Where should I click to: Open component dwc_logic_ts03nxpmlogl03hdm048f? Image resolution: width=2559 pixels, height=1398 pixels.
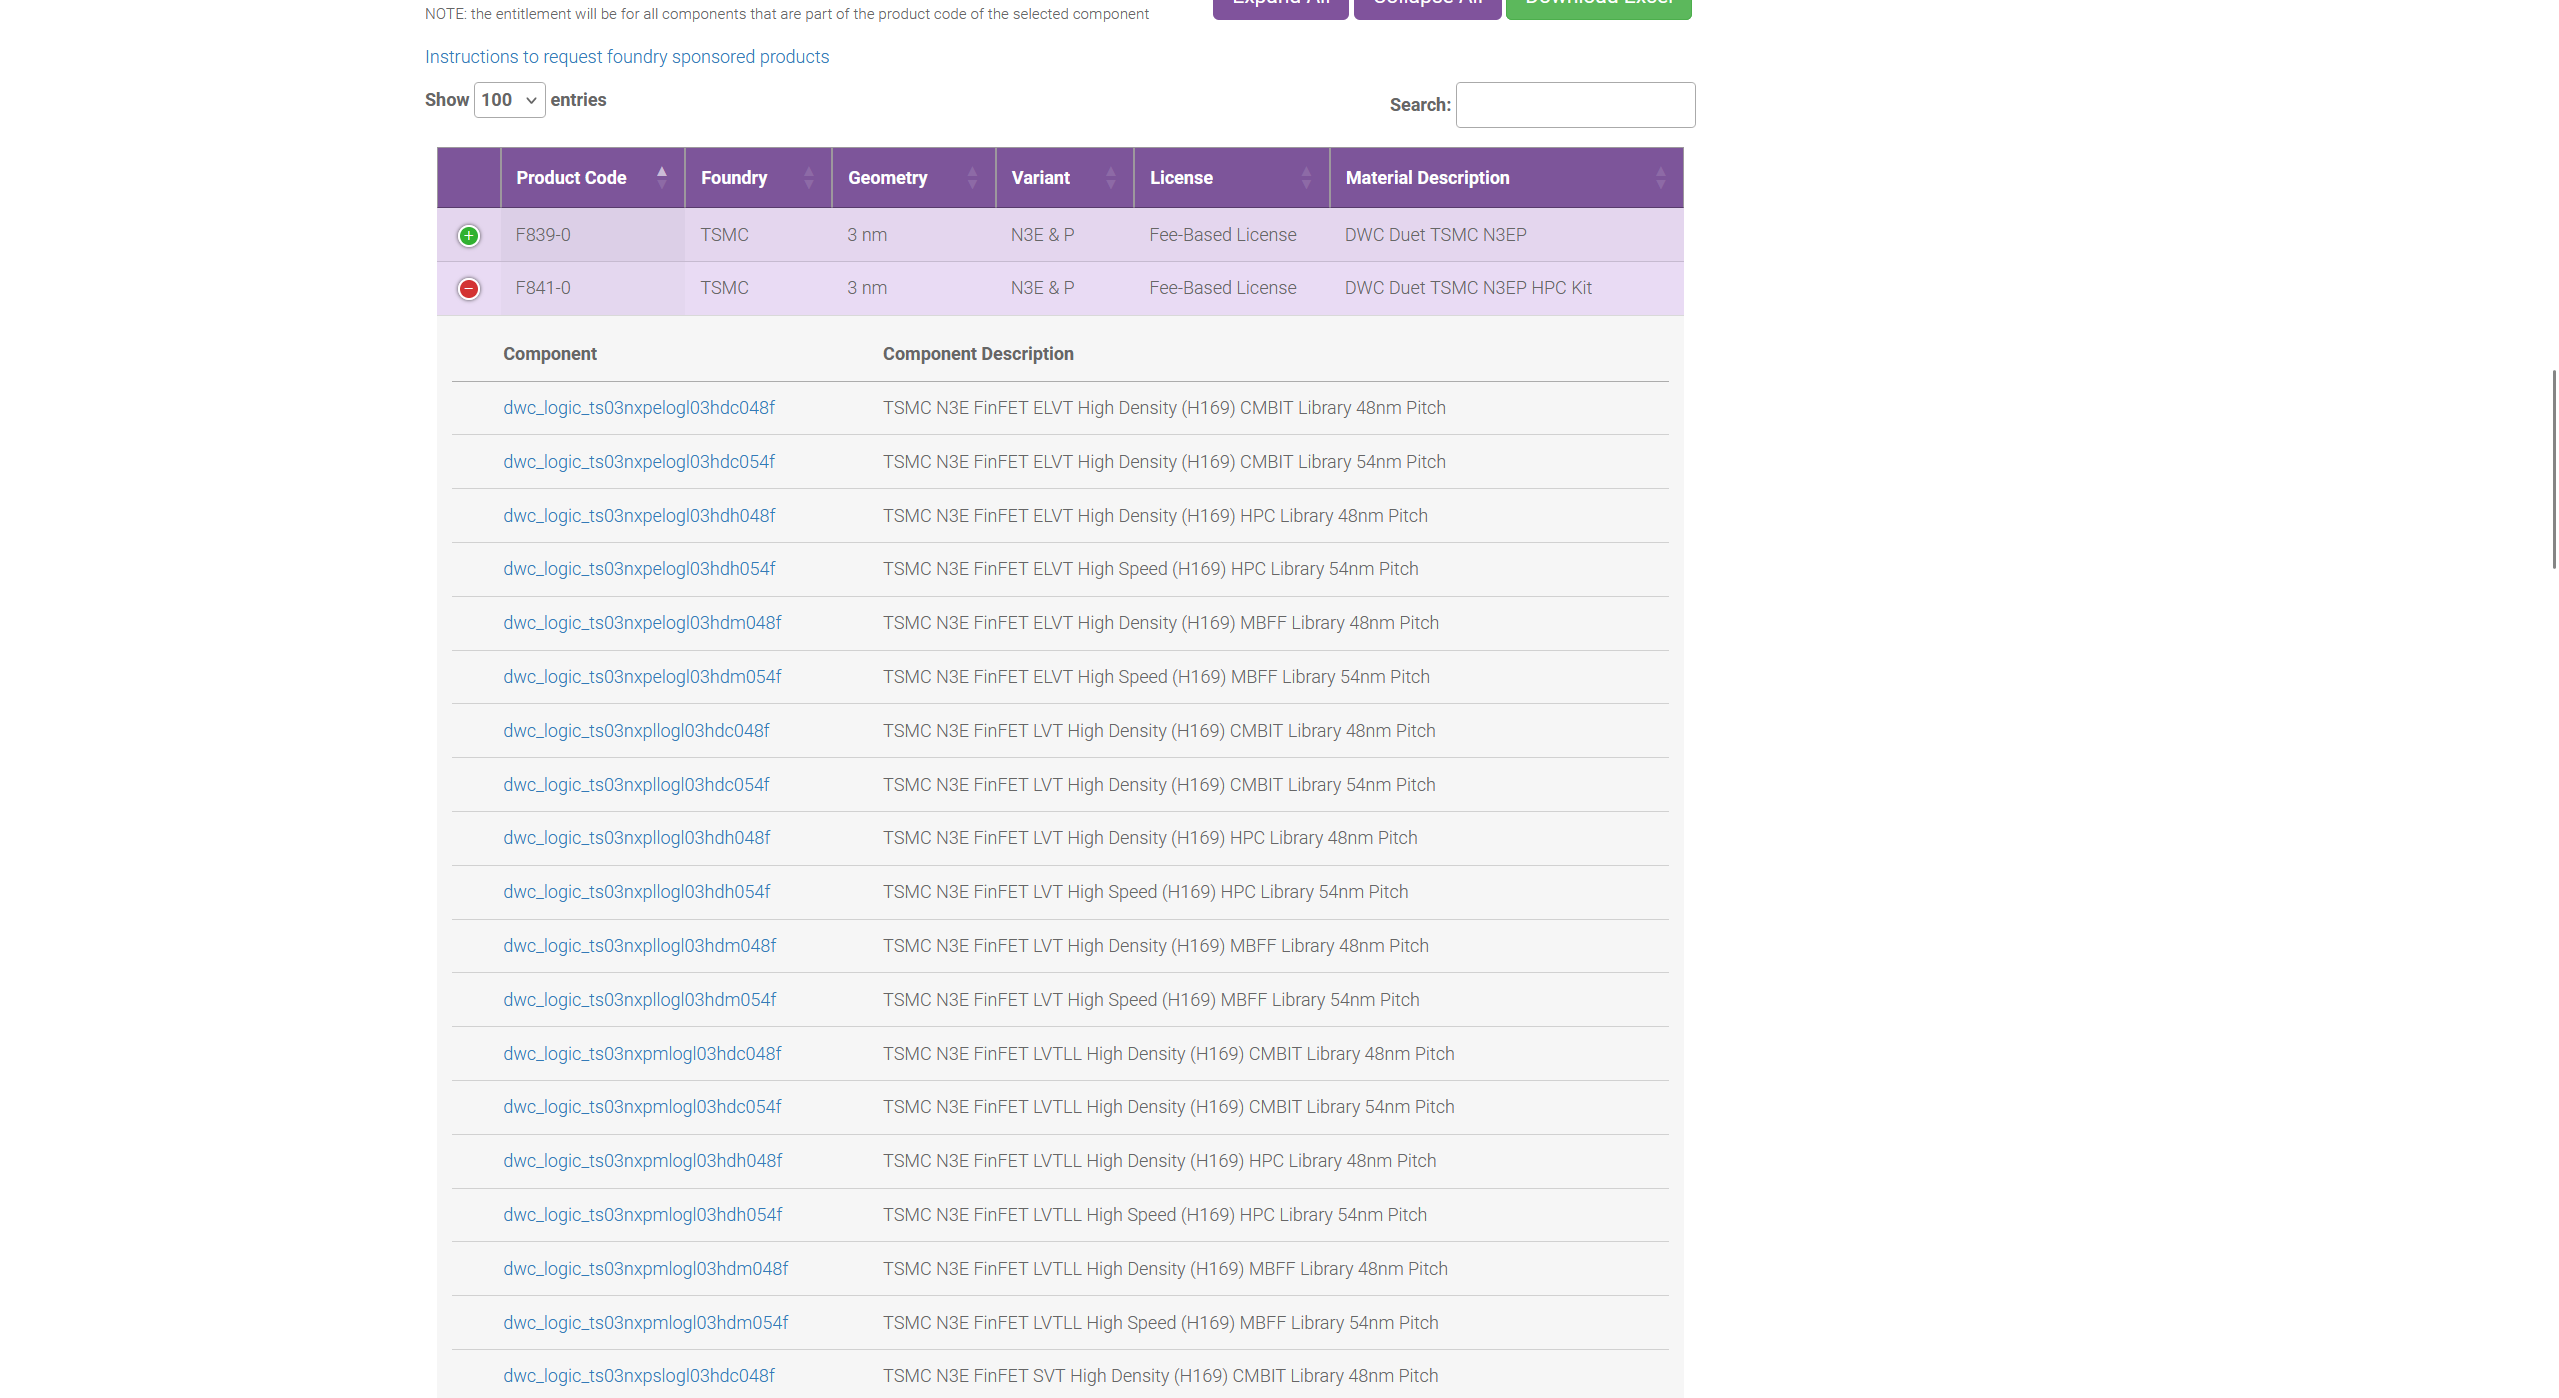pyautogui.click(x=646, y=1269)
